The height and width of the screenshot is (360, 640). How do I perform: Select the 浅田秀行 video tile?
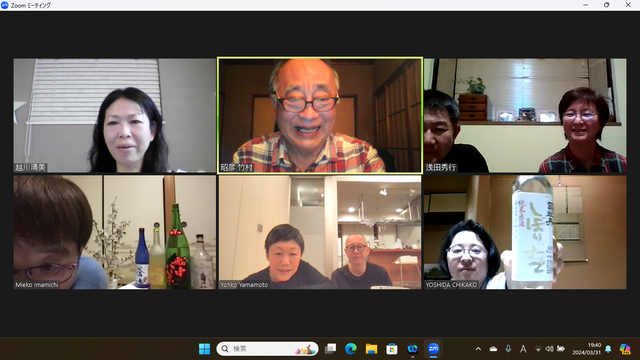[x=525, y=116]
